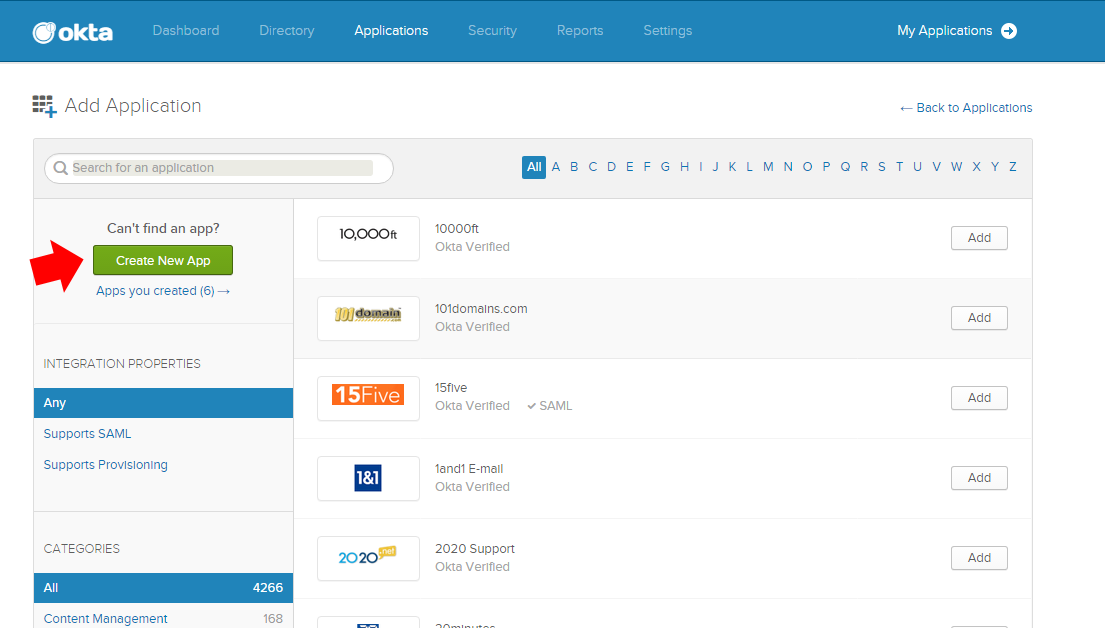Filter apps by letter L

[749, 167]
